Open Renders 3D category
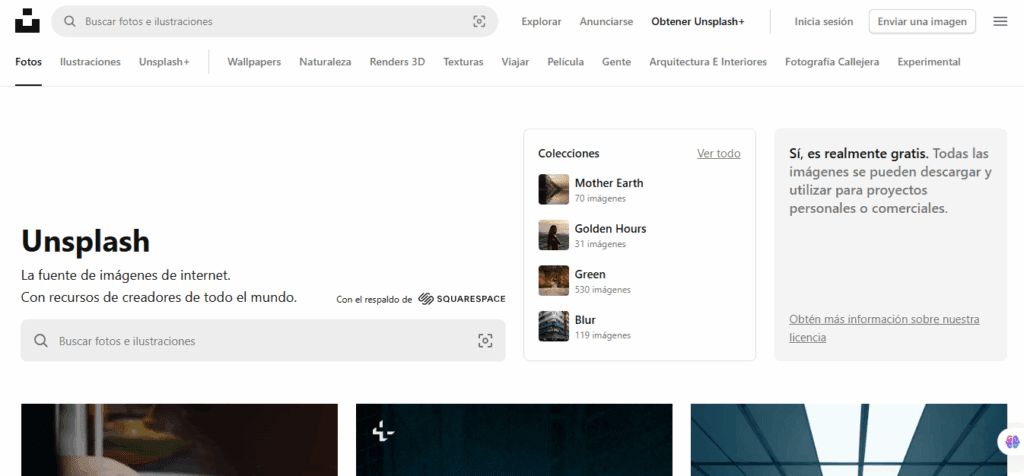The height and width of the screenshot is (476, 1024). (x=397, y=62)
